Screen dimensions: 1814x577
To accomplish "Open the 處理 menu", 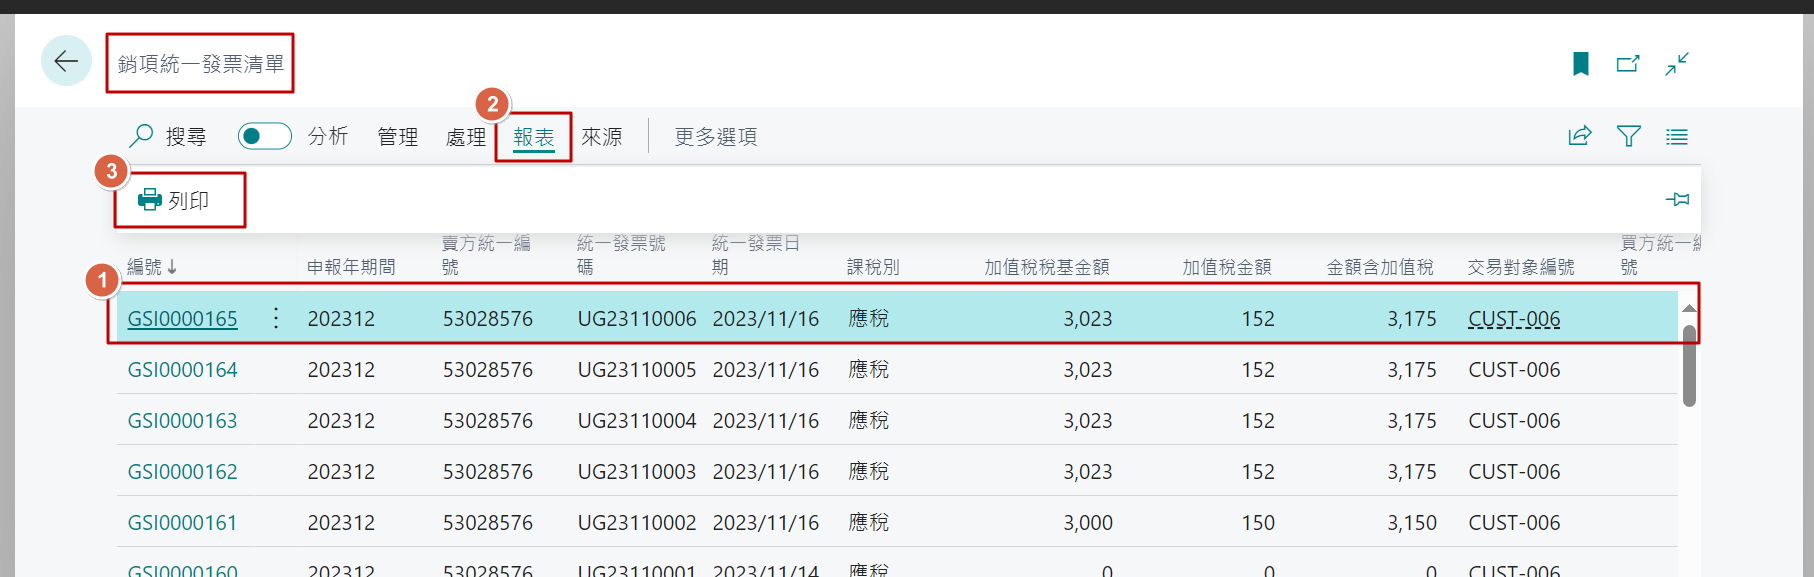I will [x=466, y=137].
